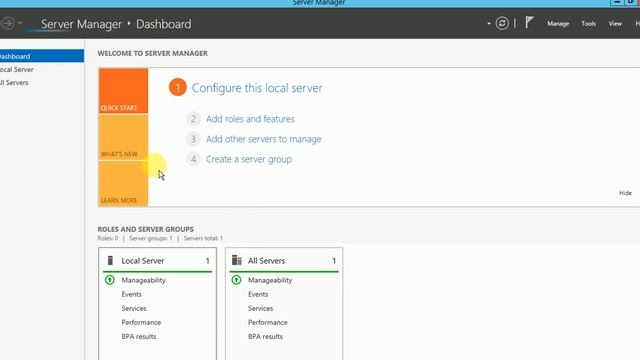
Task: Hide the welcome tile
Action: [x=625, y=193]
